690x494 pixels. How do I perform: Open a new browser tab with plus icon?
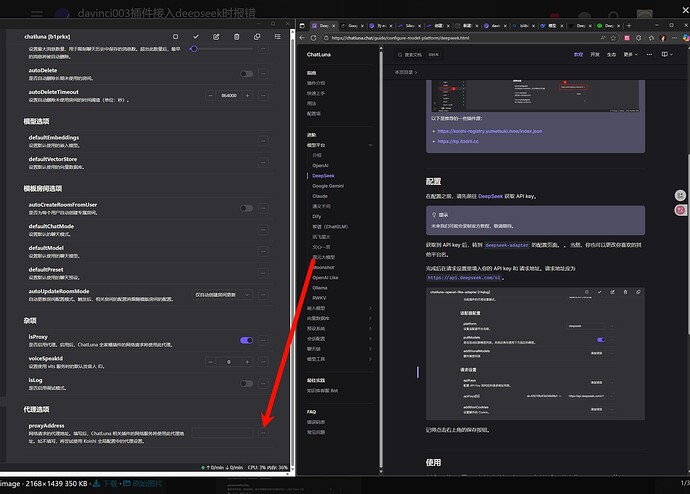[629, 26]
